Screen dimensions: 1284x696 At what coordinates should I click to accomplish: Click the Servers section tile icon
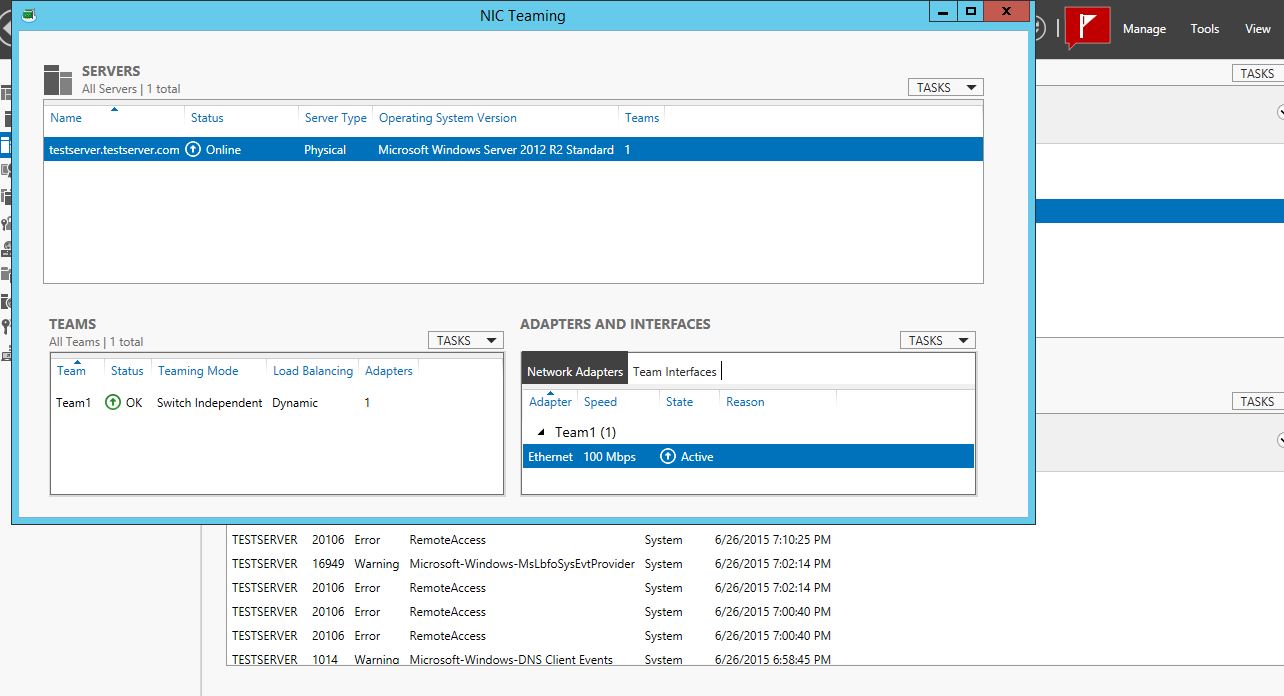coord(58,80)
